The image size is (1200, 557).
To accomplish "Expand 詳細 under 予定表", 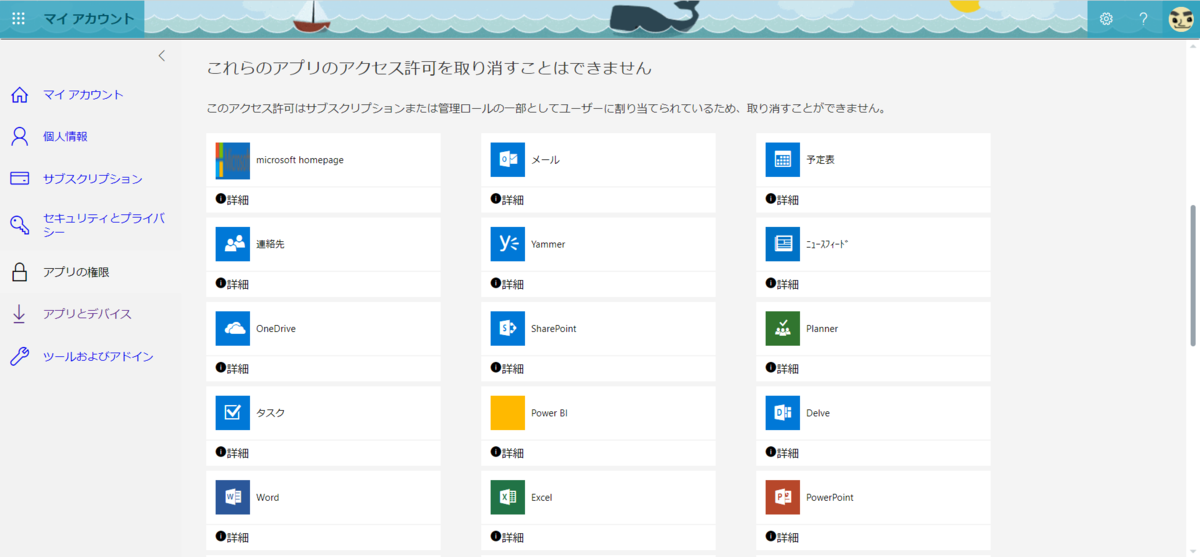I will pos(783,200).
